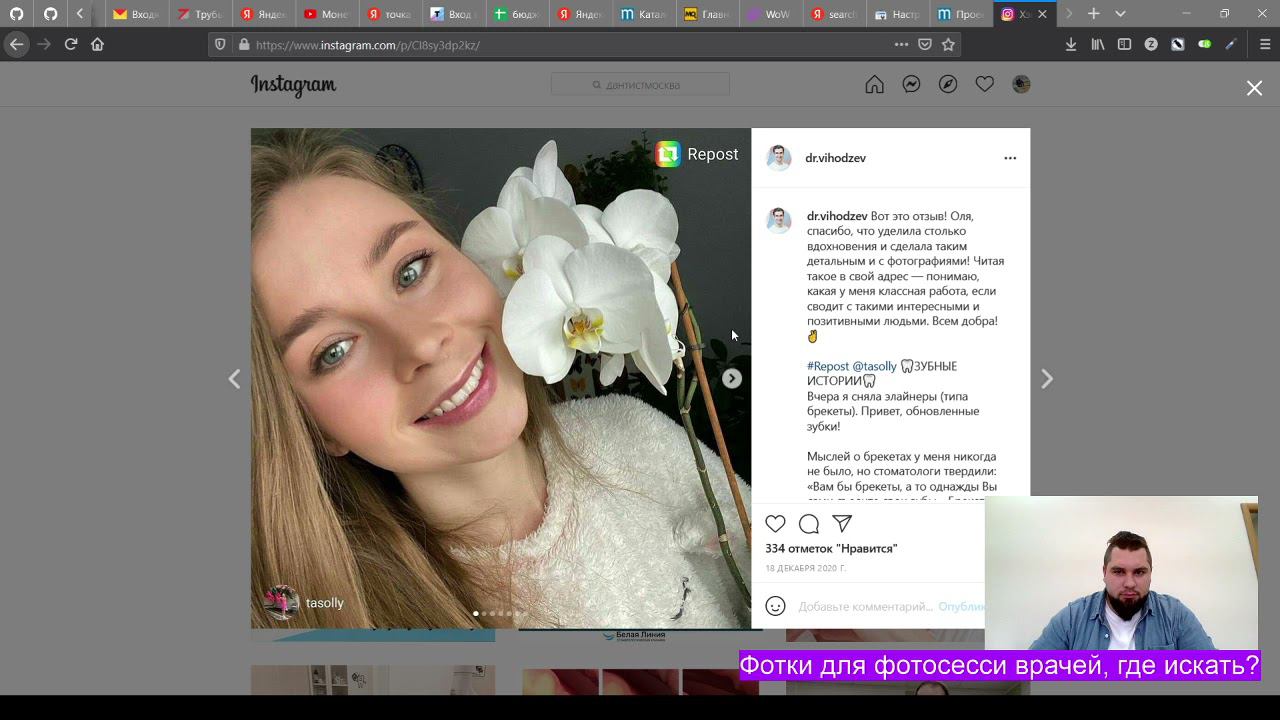
Task: Open the @tasolly mention link
Action: [x=875, y=366]
